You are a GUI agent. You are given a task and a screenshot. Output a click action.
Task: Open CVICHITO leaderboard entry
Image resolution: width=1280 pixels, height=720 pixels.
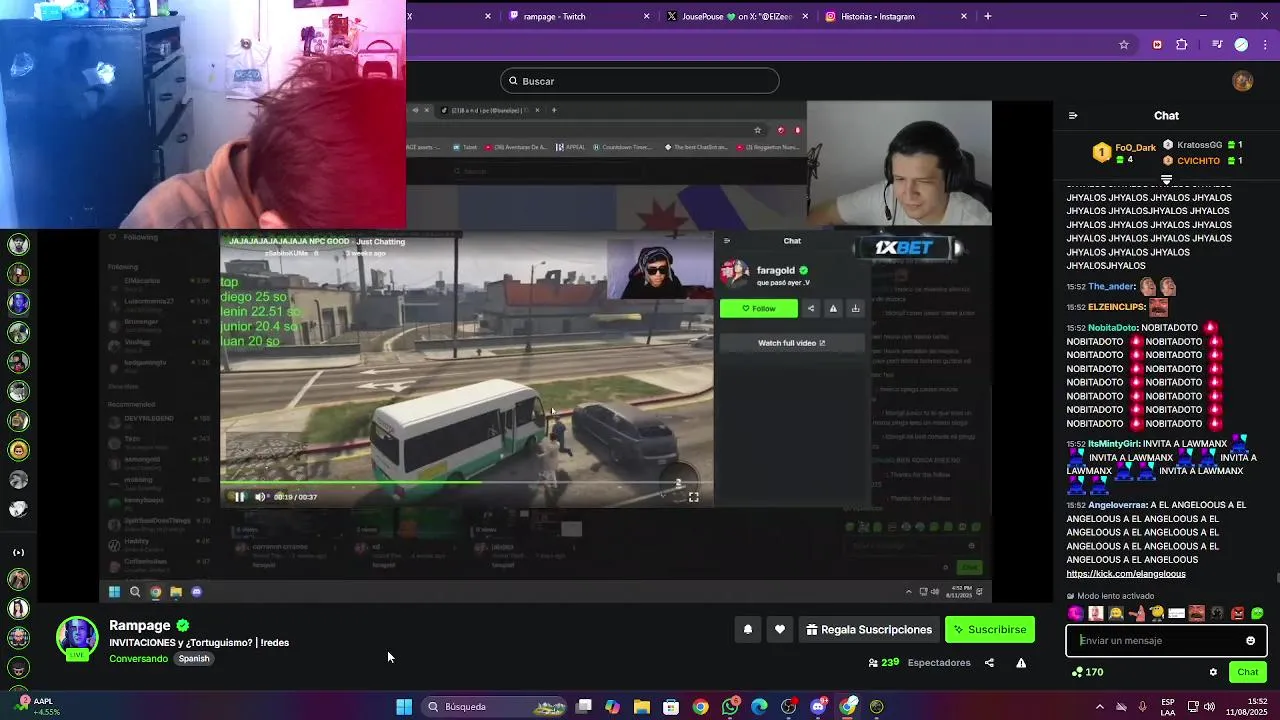coord(1203,160)
